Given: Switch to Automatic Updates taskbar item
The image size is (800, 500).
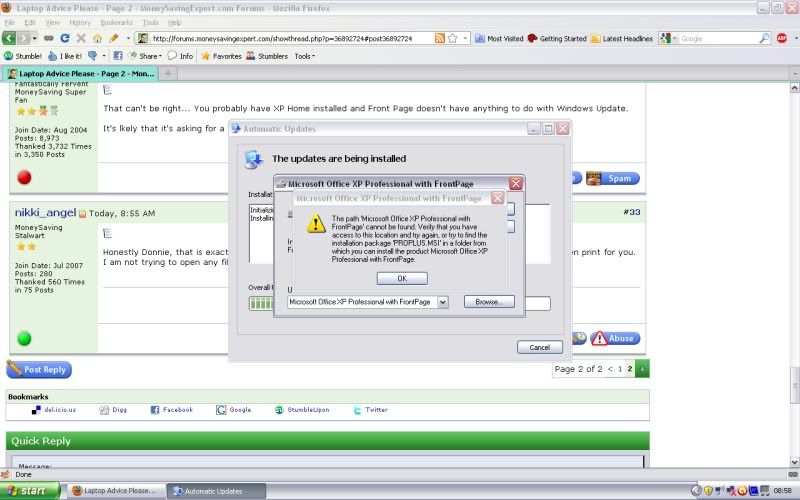Looking at the screenshot, I should pyautogui.click(x=216, y=491).
